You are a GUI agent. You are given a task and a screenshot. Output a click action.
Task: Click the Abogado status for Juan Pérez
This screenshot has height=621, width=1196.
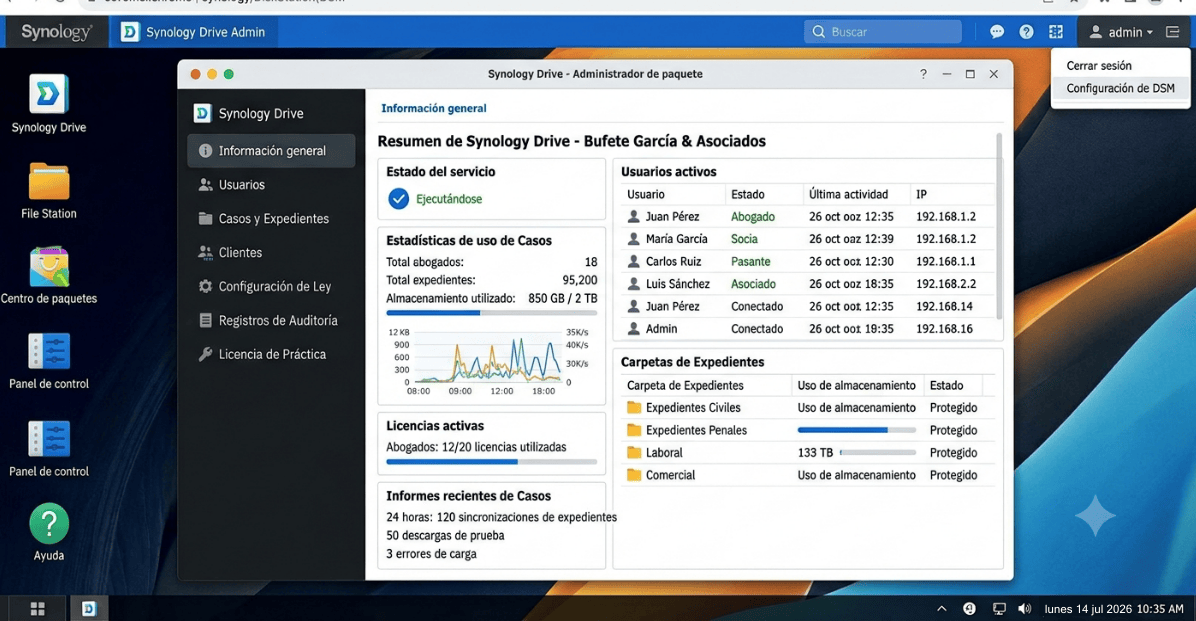[x=752, y=217]
